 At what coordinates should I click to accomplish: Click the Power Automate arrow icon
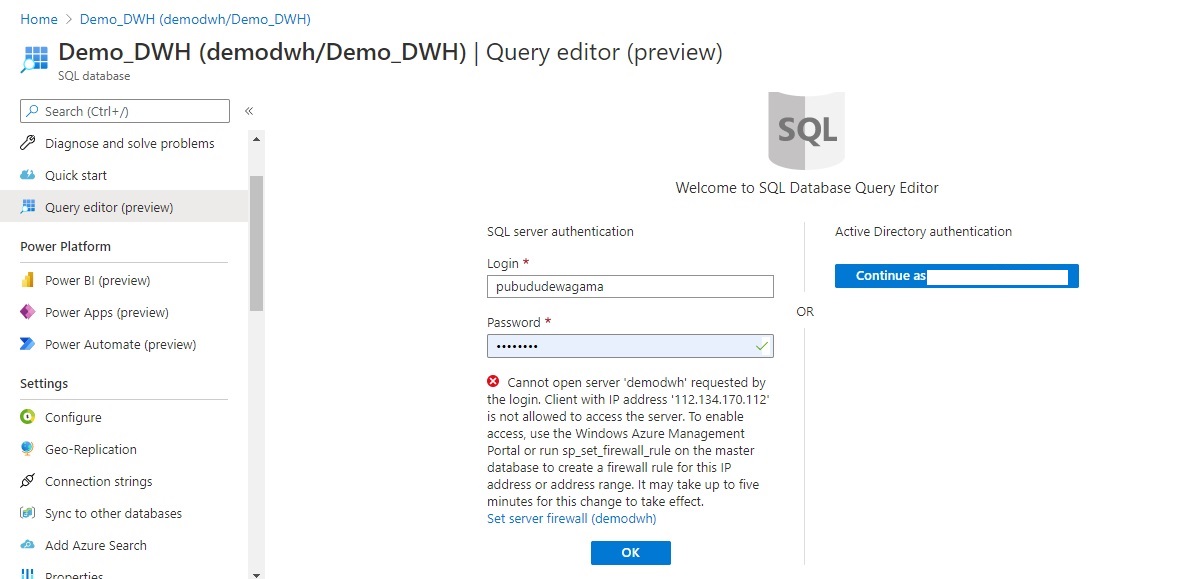pos(27,344)
